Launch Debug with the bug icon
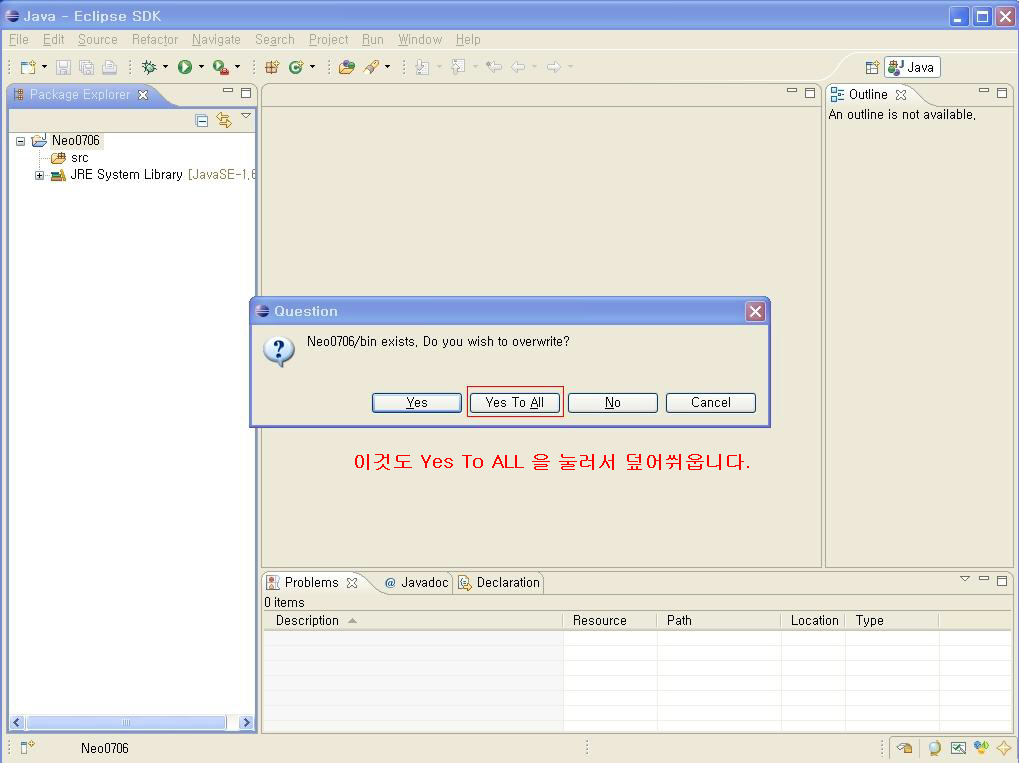1019x763 pixels. click(149, 67)
